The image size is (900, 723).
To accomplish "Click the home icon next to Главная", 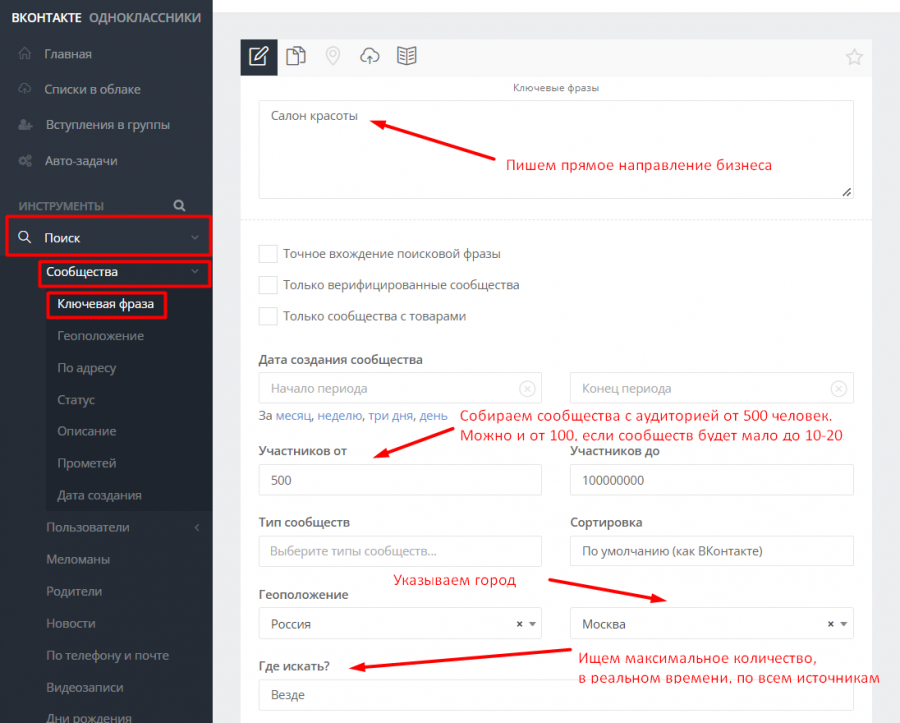I will 25,53.
